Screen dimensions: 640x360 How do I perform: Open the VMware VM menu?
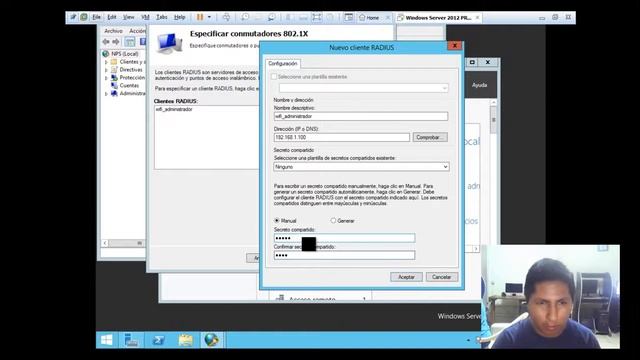[145, 17]
